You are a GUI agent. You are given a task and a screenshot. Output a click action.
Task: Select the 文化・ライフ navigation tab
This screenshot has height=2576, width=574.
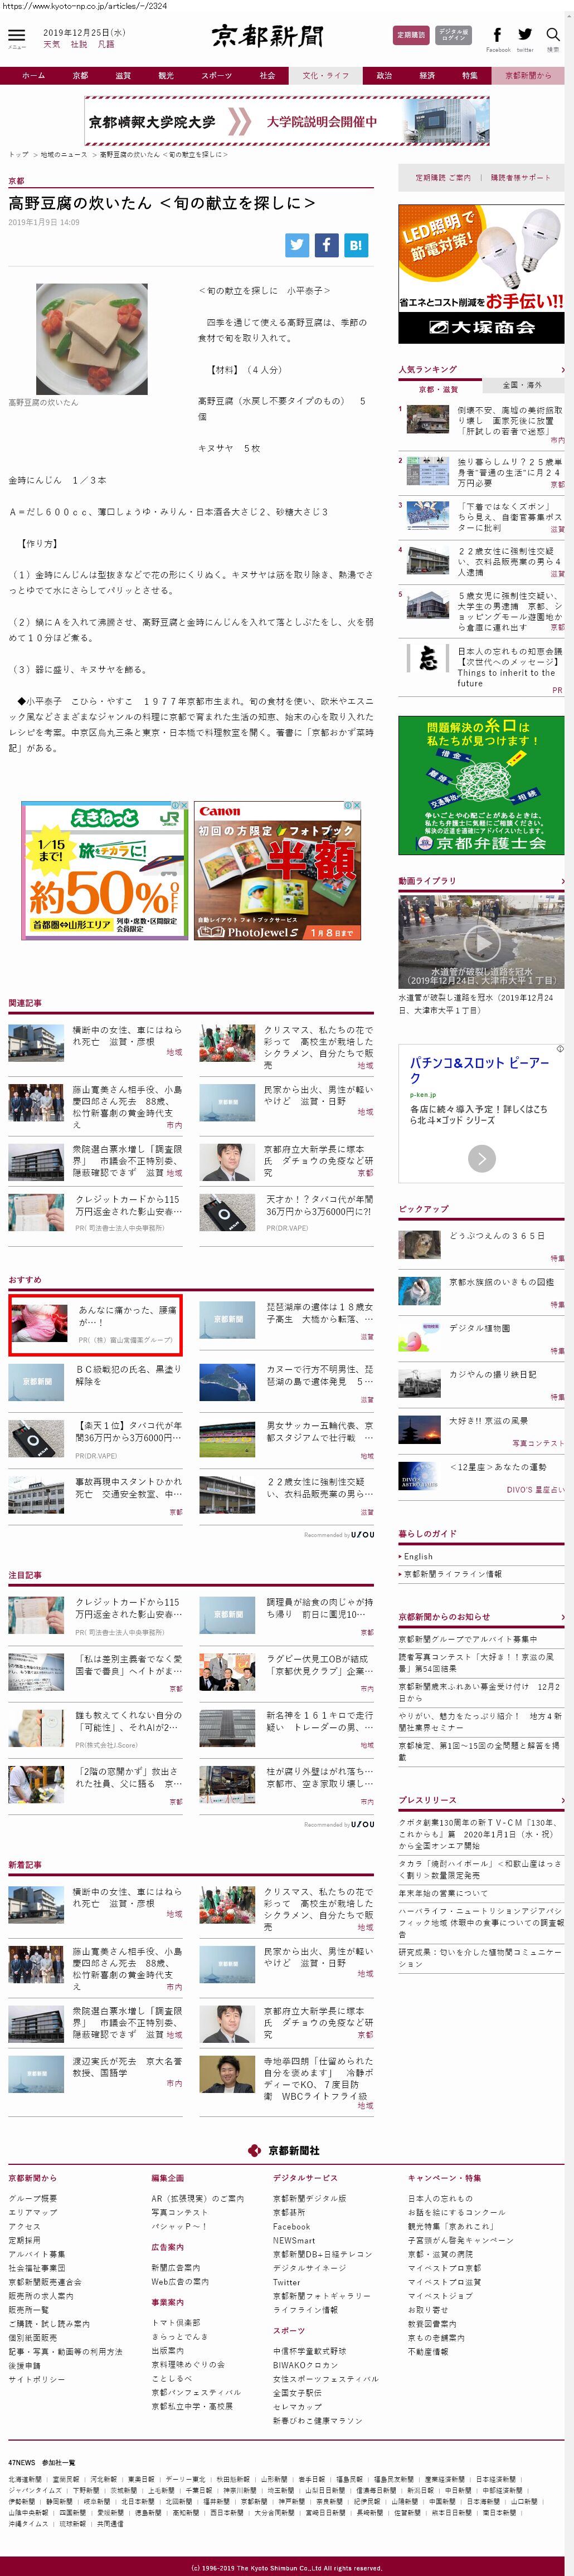[x=326, y=76]
